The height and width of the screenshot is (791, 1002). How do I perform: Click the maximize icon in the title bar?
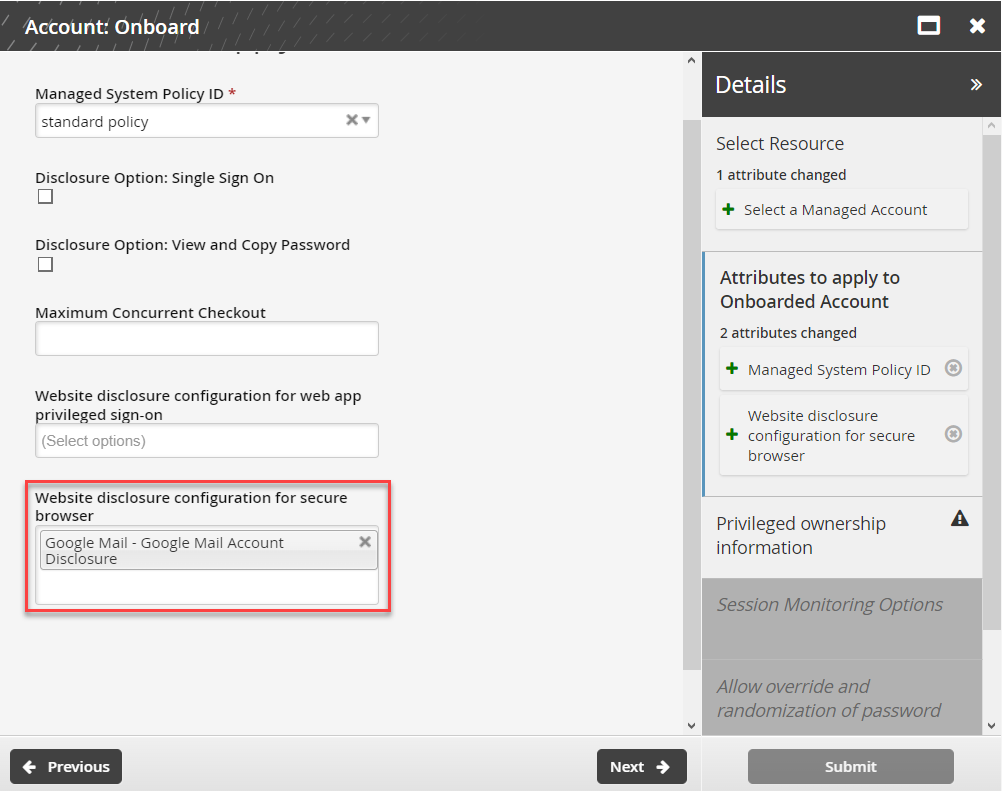pyautogui.click(x=928, y=25)
